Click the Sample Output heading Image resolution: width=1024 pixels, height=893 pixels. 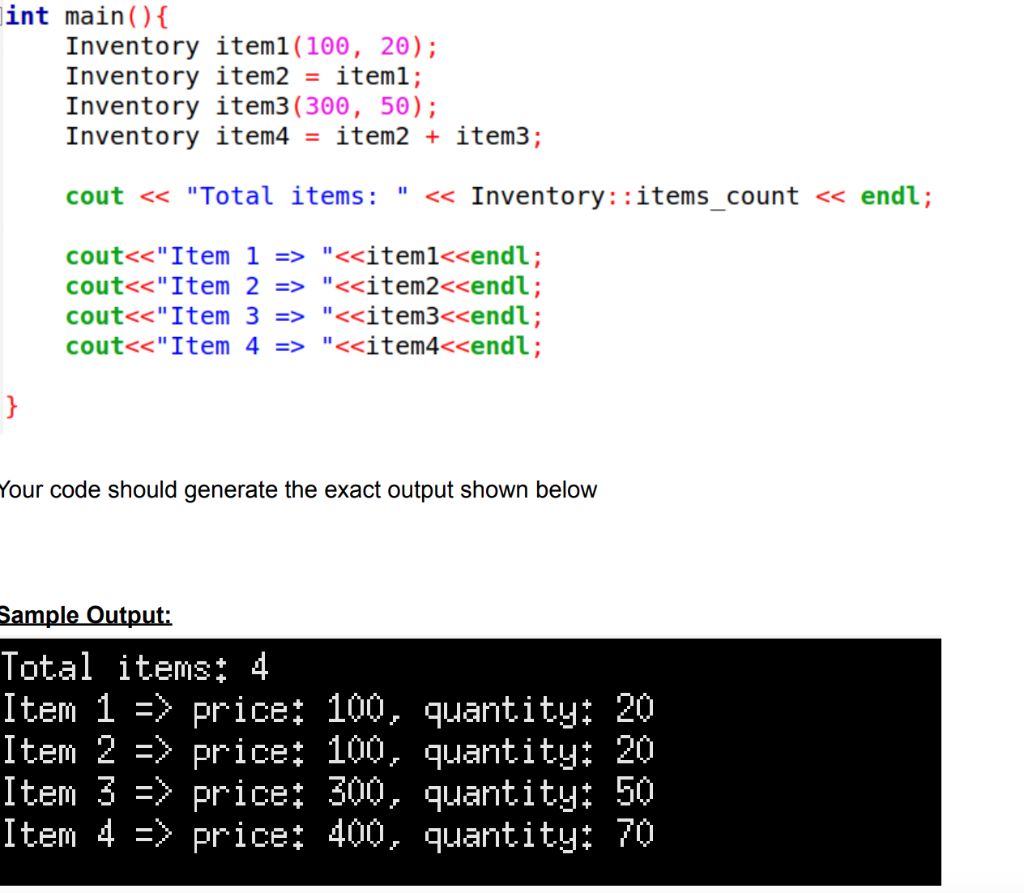click(85, 614)
